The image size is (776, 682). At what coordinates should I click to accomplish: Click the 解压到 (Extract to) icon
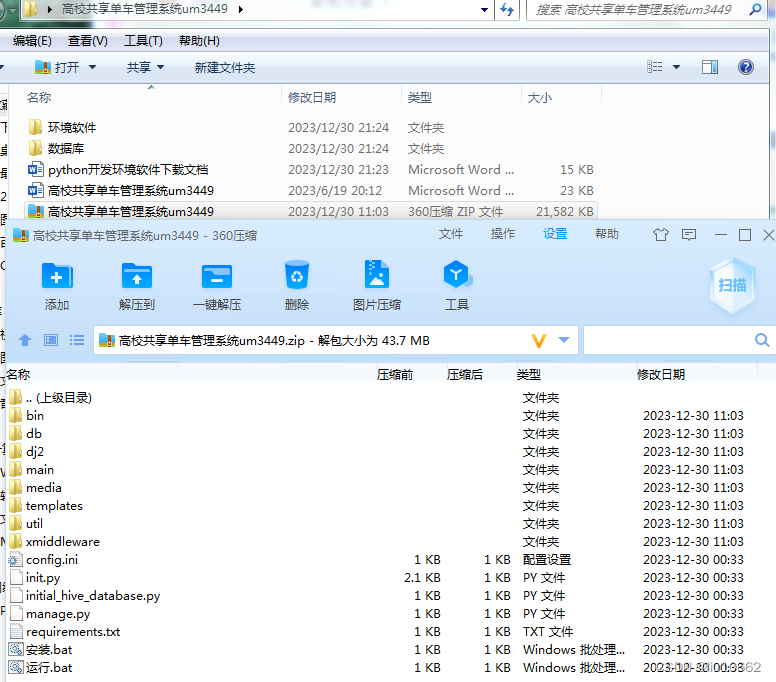(x=137, y=275)
